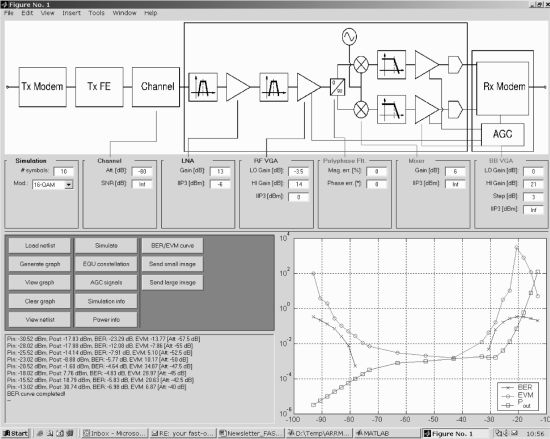The width and height of the screenshot is (550, 439).
Task: Click the lower low-pass filter block
Action: coord(391,110)
